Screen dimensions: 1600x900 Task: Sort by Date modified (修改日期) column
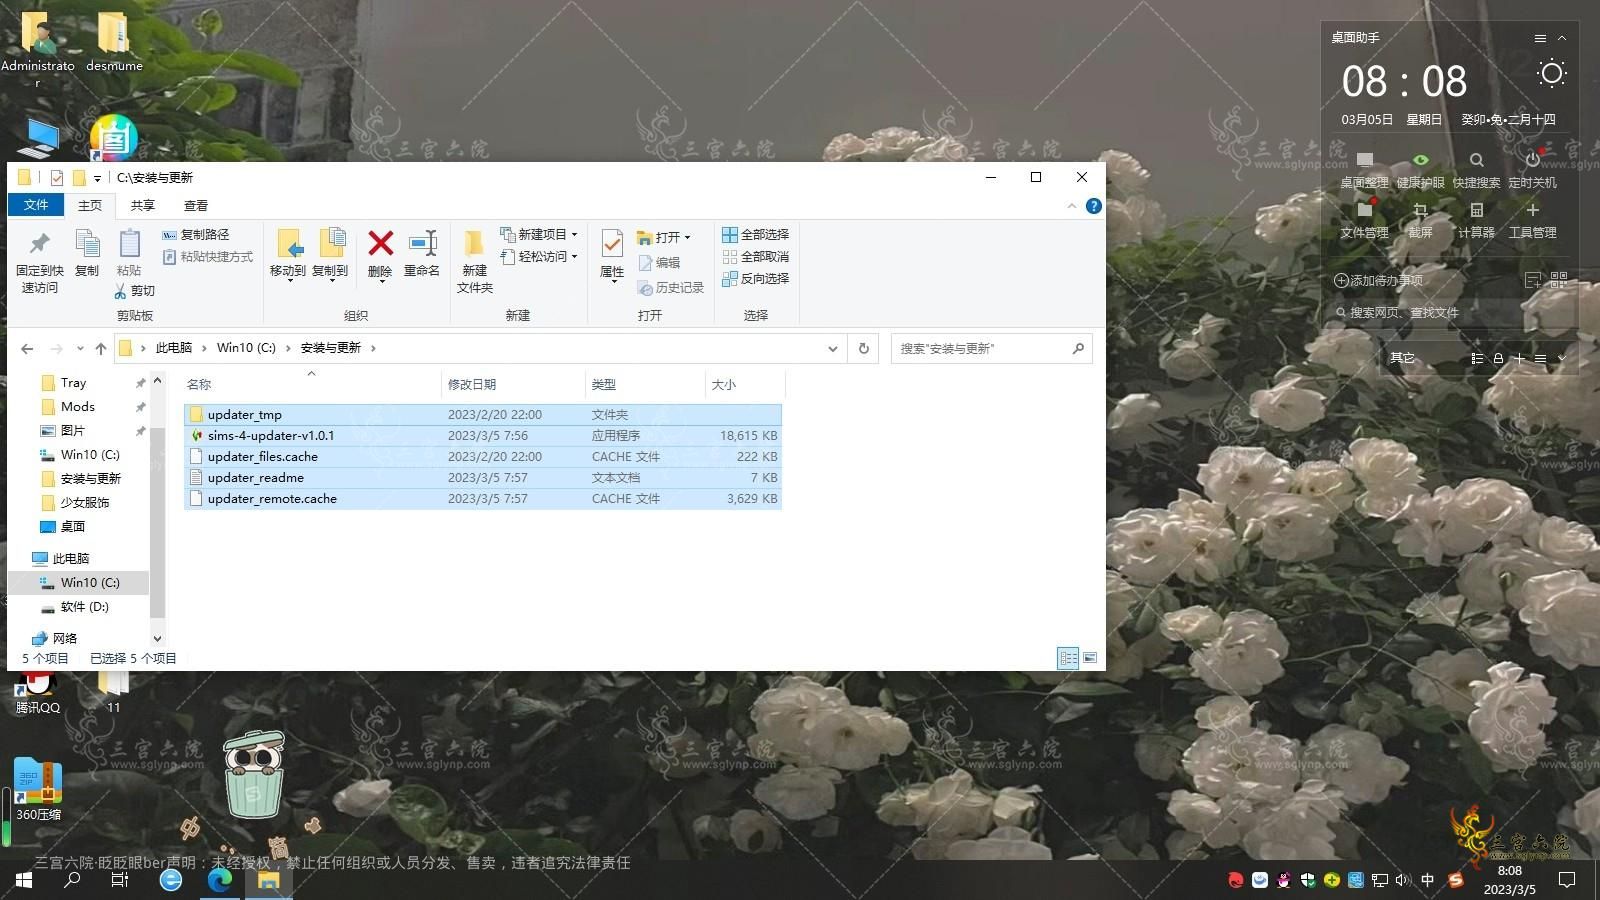(513, 384)
